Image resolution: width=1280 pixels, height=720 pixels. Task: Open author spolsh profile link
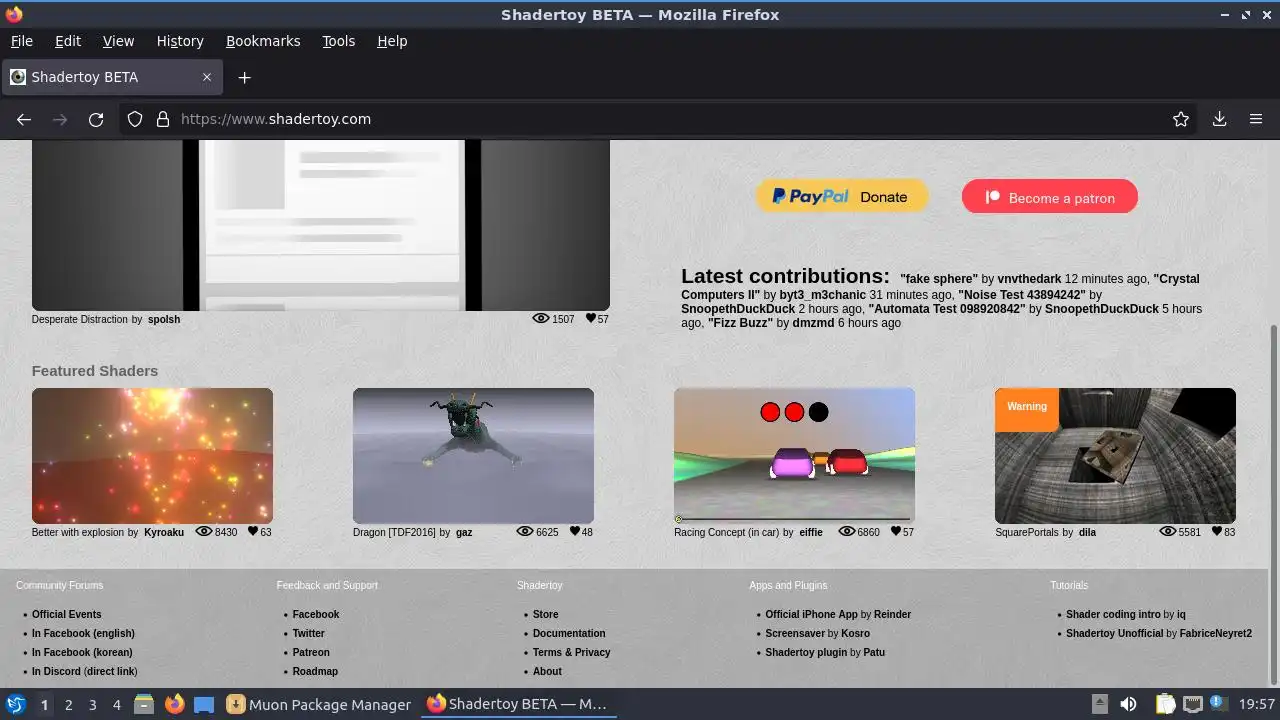click(164, 319)
